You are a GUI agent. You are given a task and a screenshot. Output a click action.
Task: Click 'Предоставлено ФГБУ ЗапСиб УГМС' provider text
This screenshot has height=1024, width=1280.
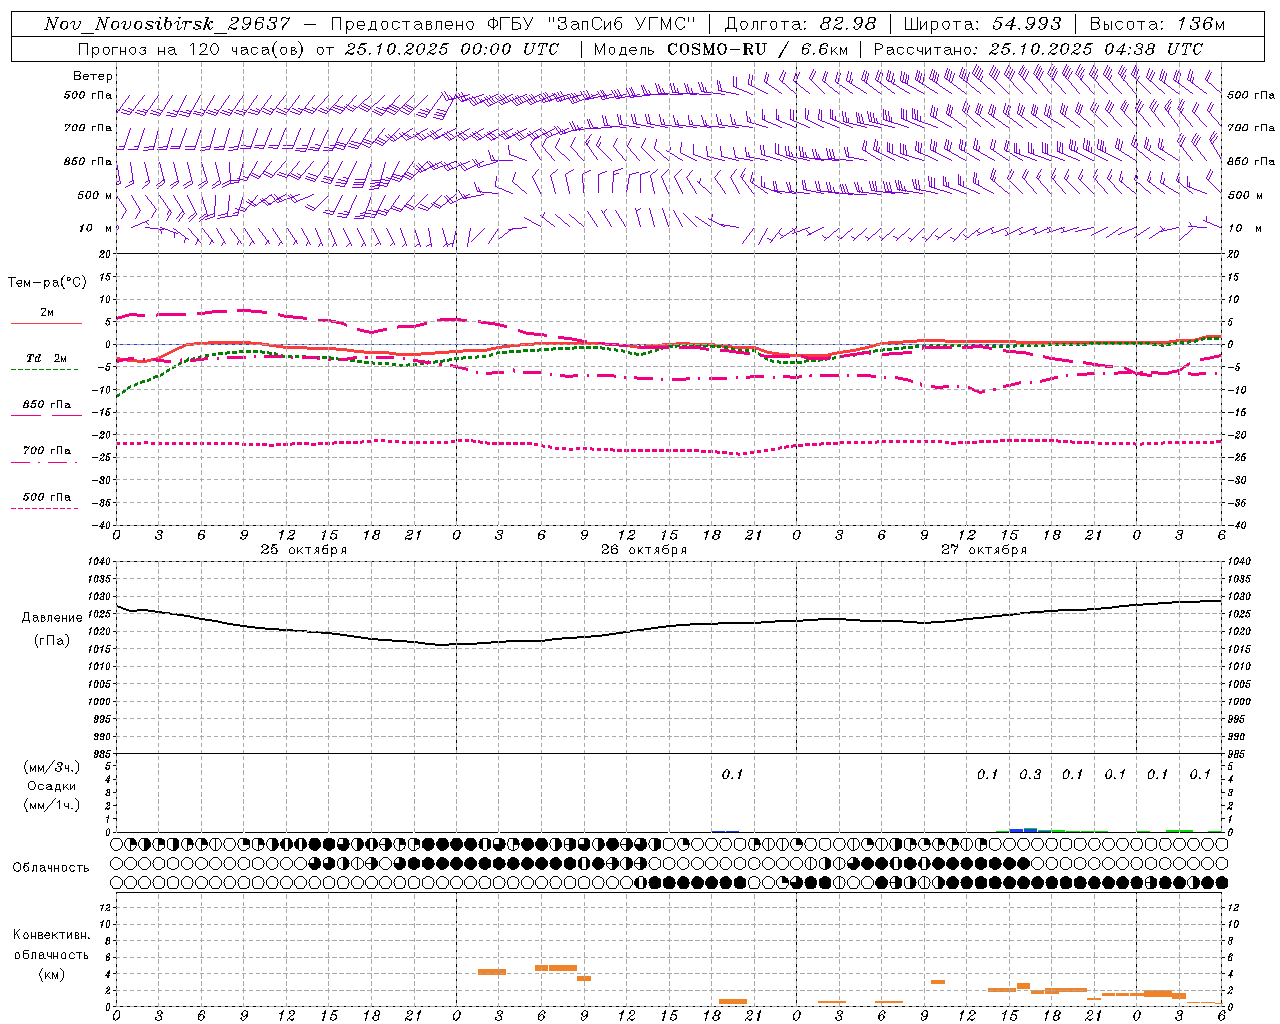click(x=513, y=24)
